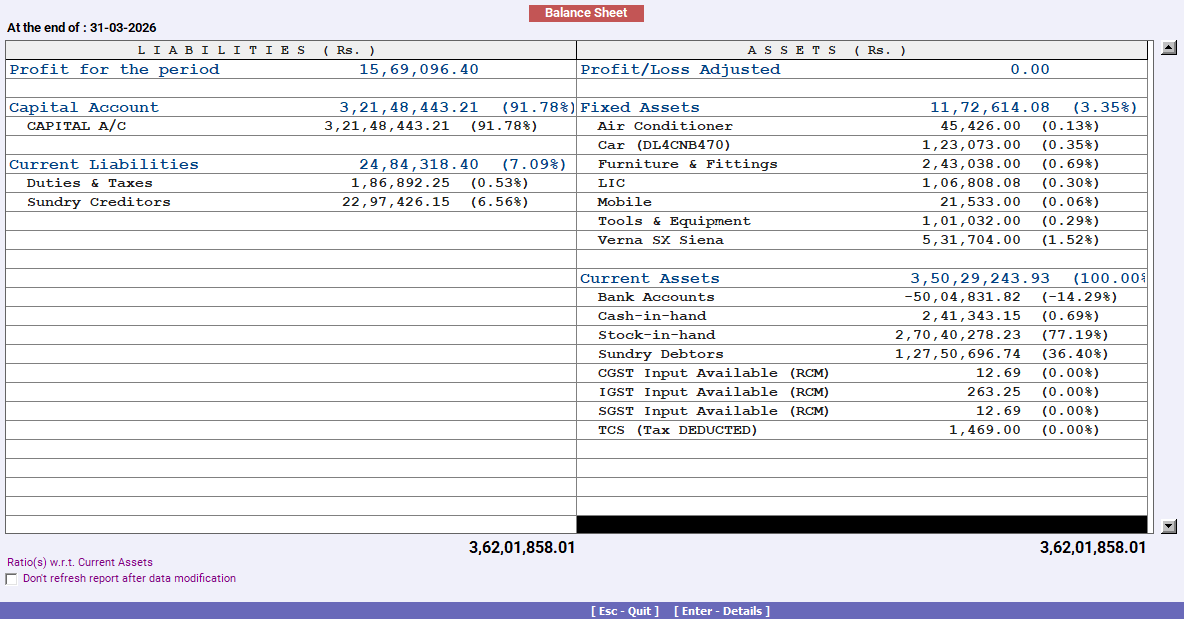Viewport: 1184px width, 619px height.
Task: Click the Enter - Details option
Action: click(x=722, y=611)
